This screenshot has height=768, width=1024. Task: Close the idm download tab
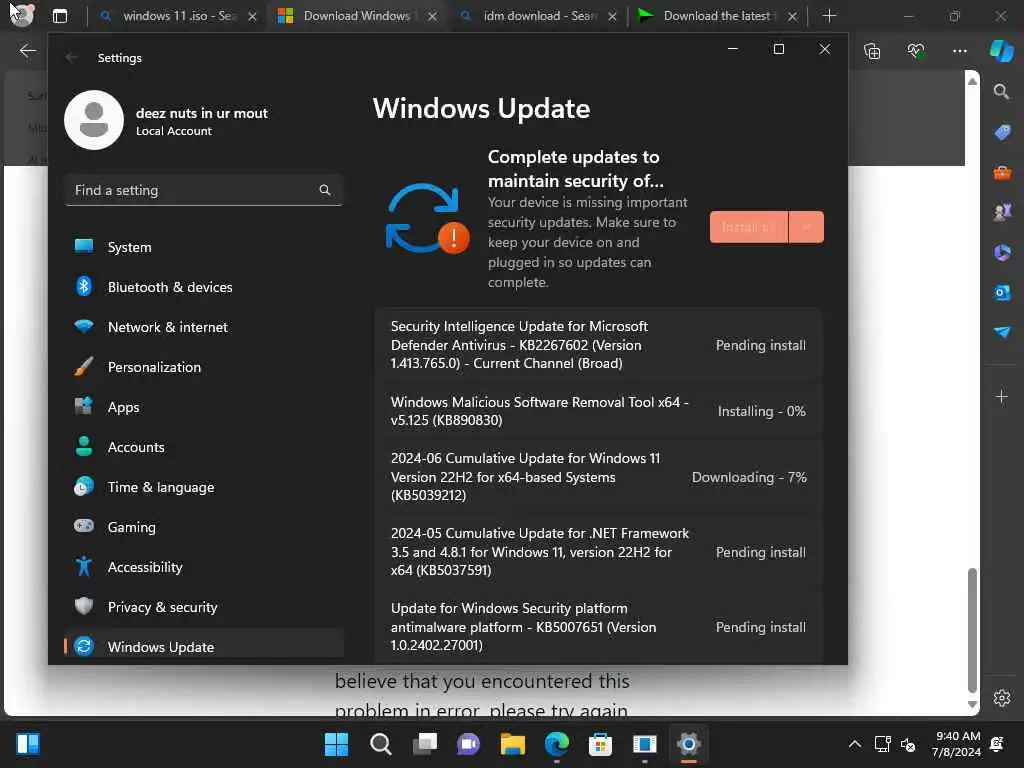click(x=612, y=16)
